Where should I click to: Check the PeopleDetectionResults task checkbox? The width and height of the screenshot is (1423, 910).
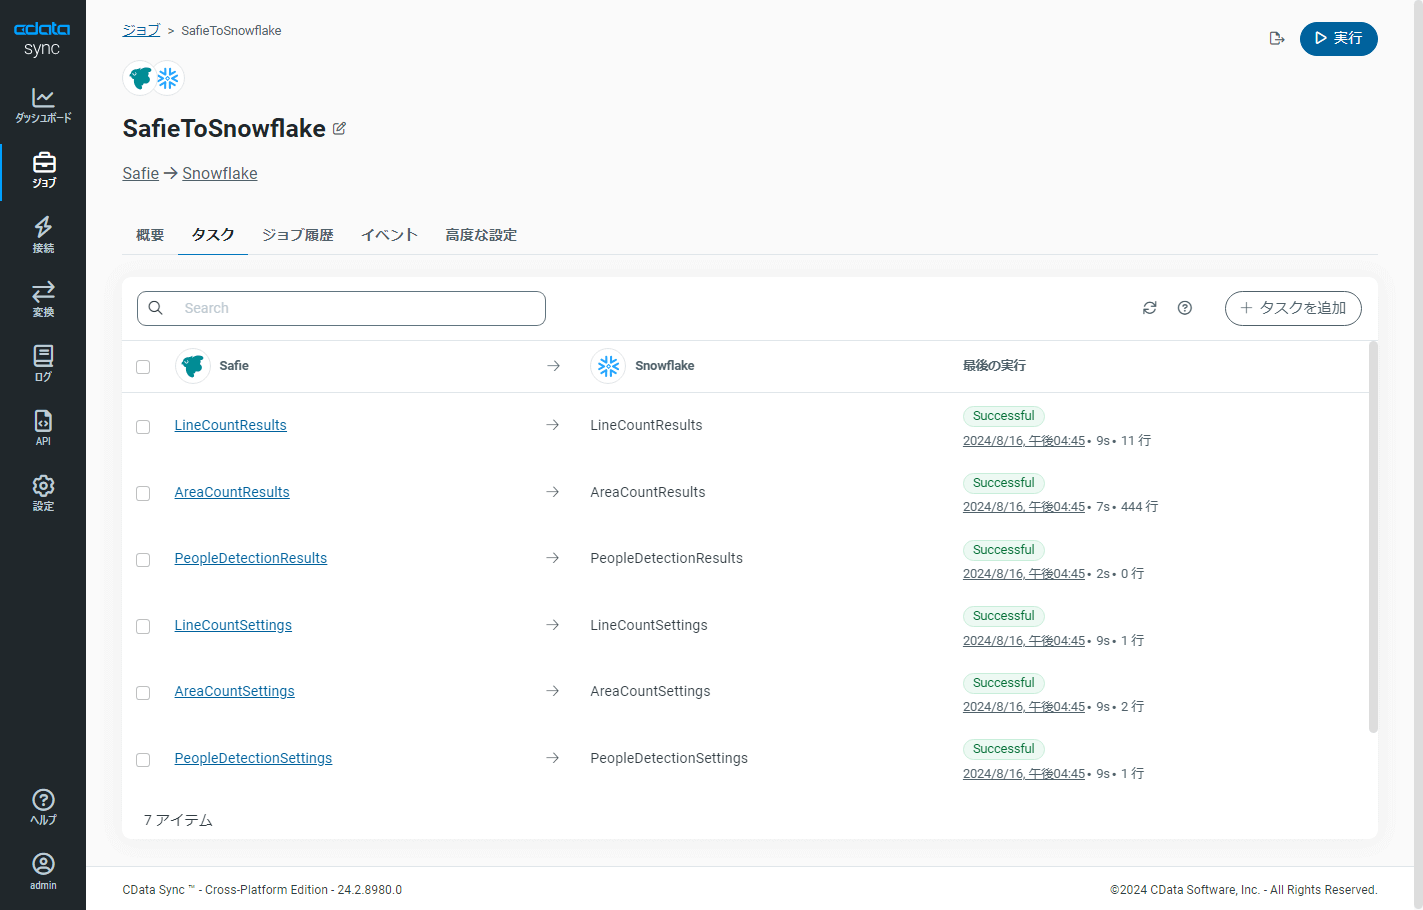tap(143, 560)
